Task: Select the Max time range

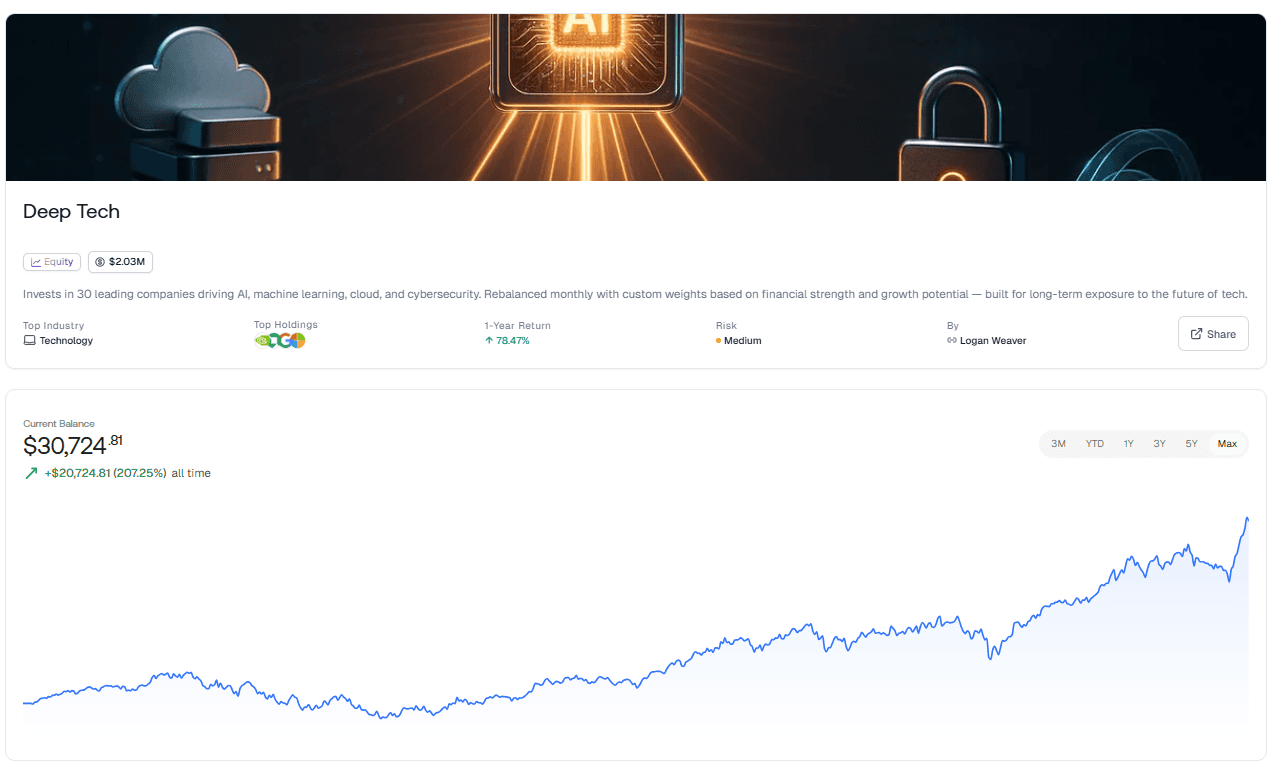Action: pyautogui.click(x=1227, y=444)
